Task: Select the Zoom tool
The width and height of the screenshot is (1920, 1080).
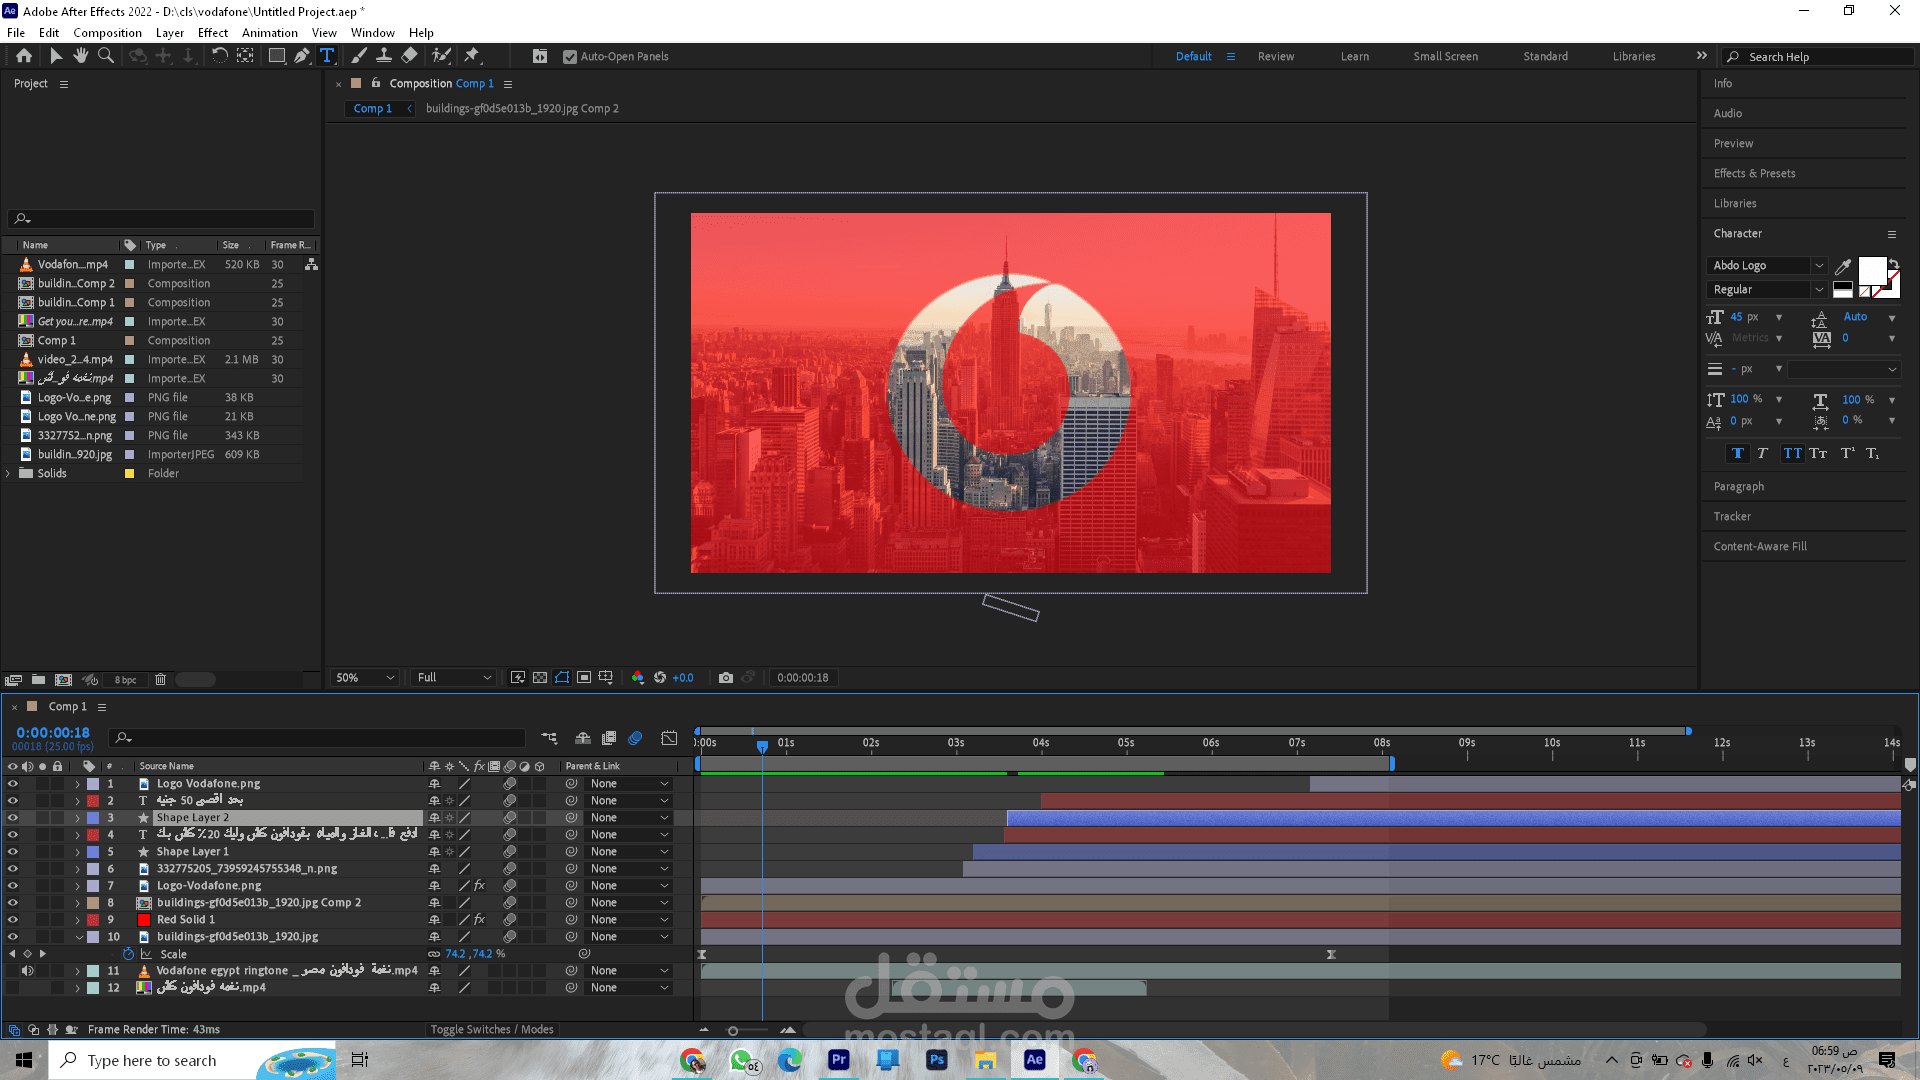Action: 106,56
